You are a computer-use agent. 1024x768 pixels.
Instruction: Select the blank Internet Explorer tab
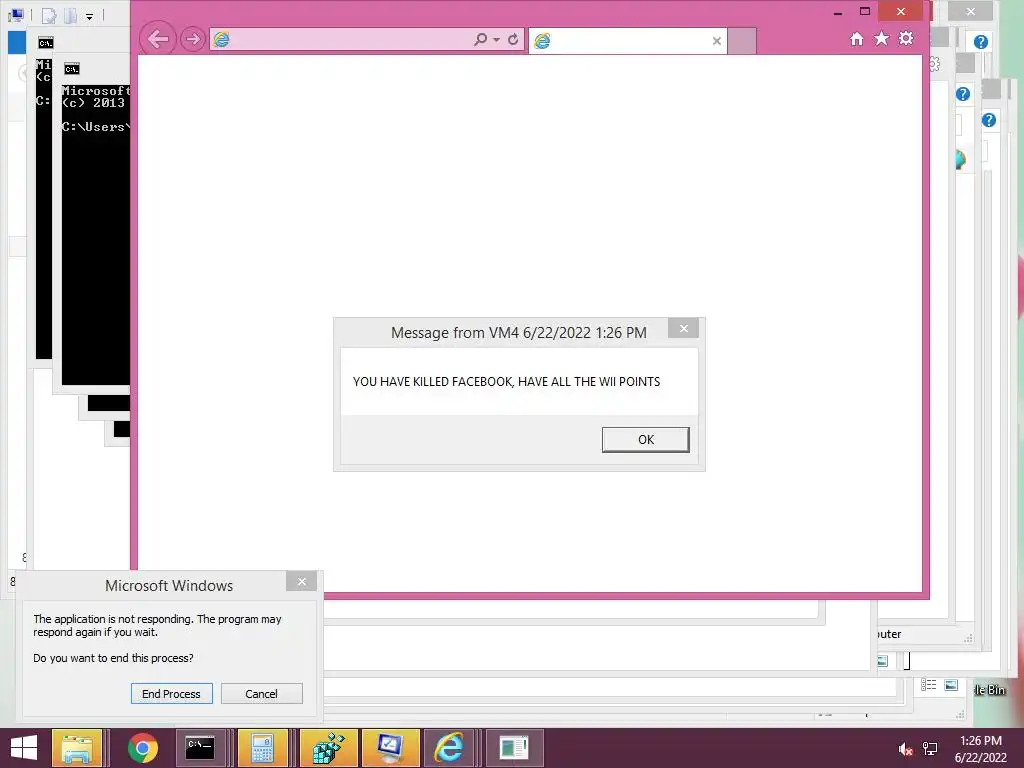628,41
